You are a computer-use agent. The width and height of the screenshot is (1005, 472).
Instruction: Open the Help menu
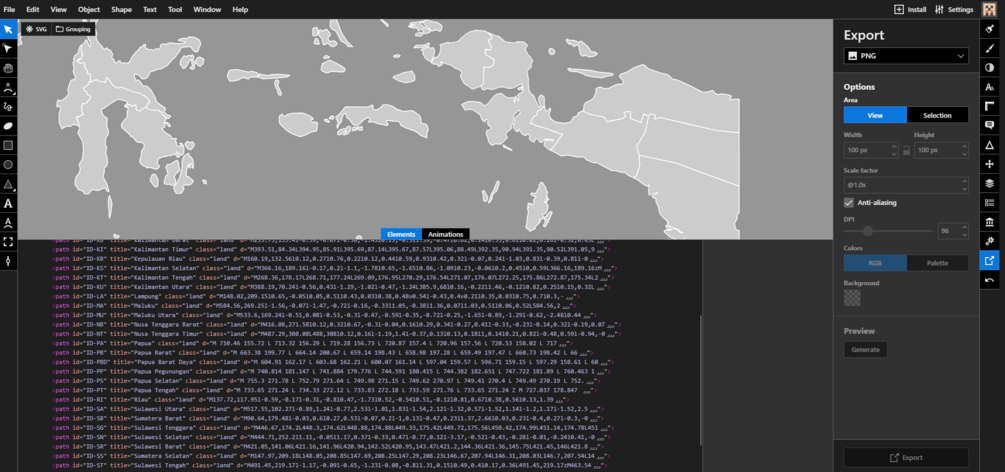coord(240,10)
